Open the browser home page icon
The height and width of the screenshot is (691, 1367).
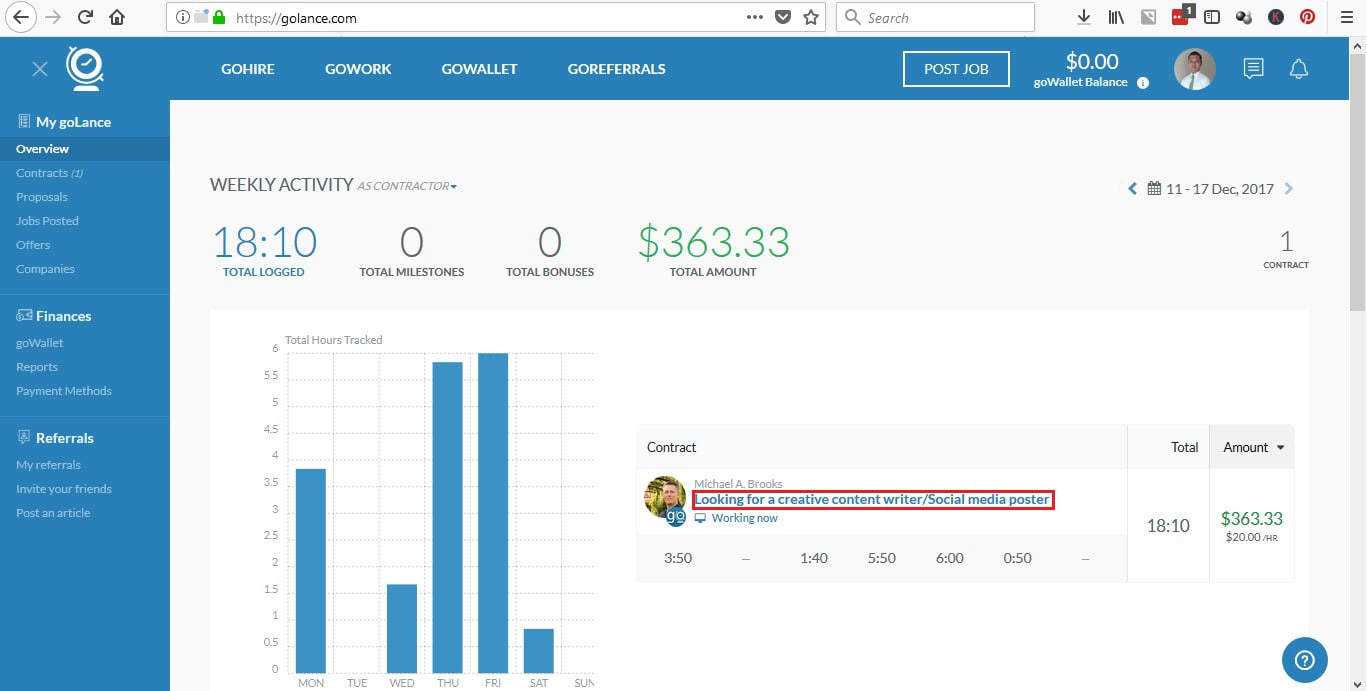tap(117, 17)
